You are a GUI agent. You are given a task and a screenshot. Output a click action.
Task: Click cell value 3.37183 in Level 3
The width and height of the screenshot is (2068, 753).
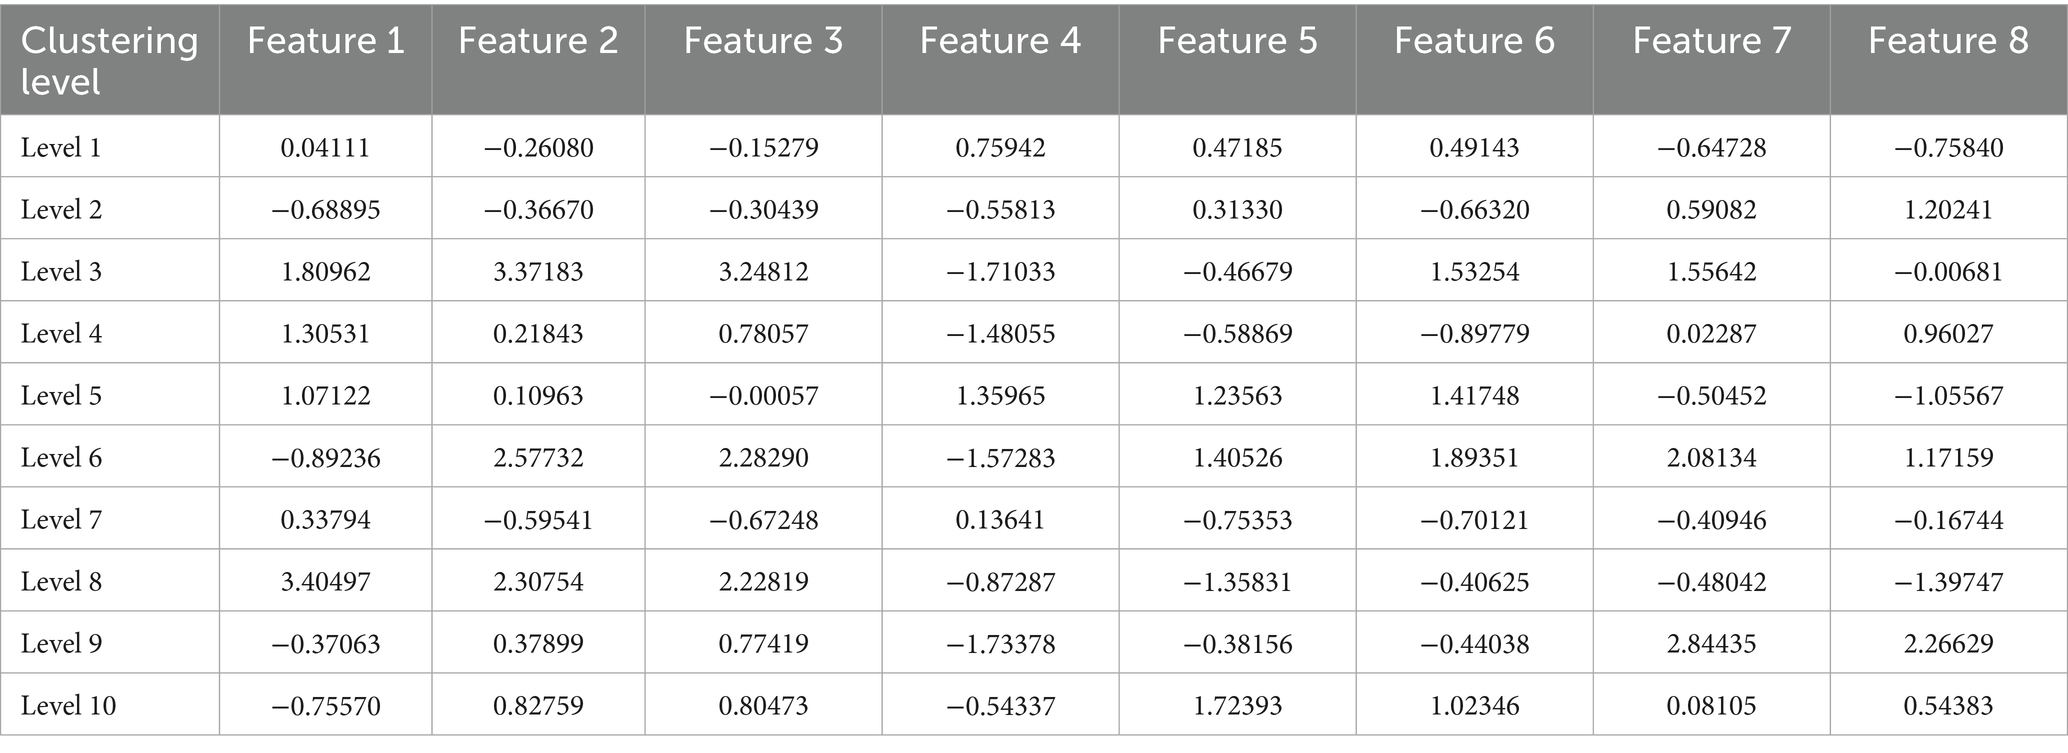[x=538, y=272]
